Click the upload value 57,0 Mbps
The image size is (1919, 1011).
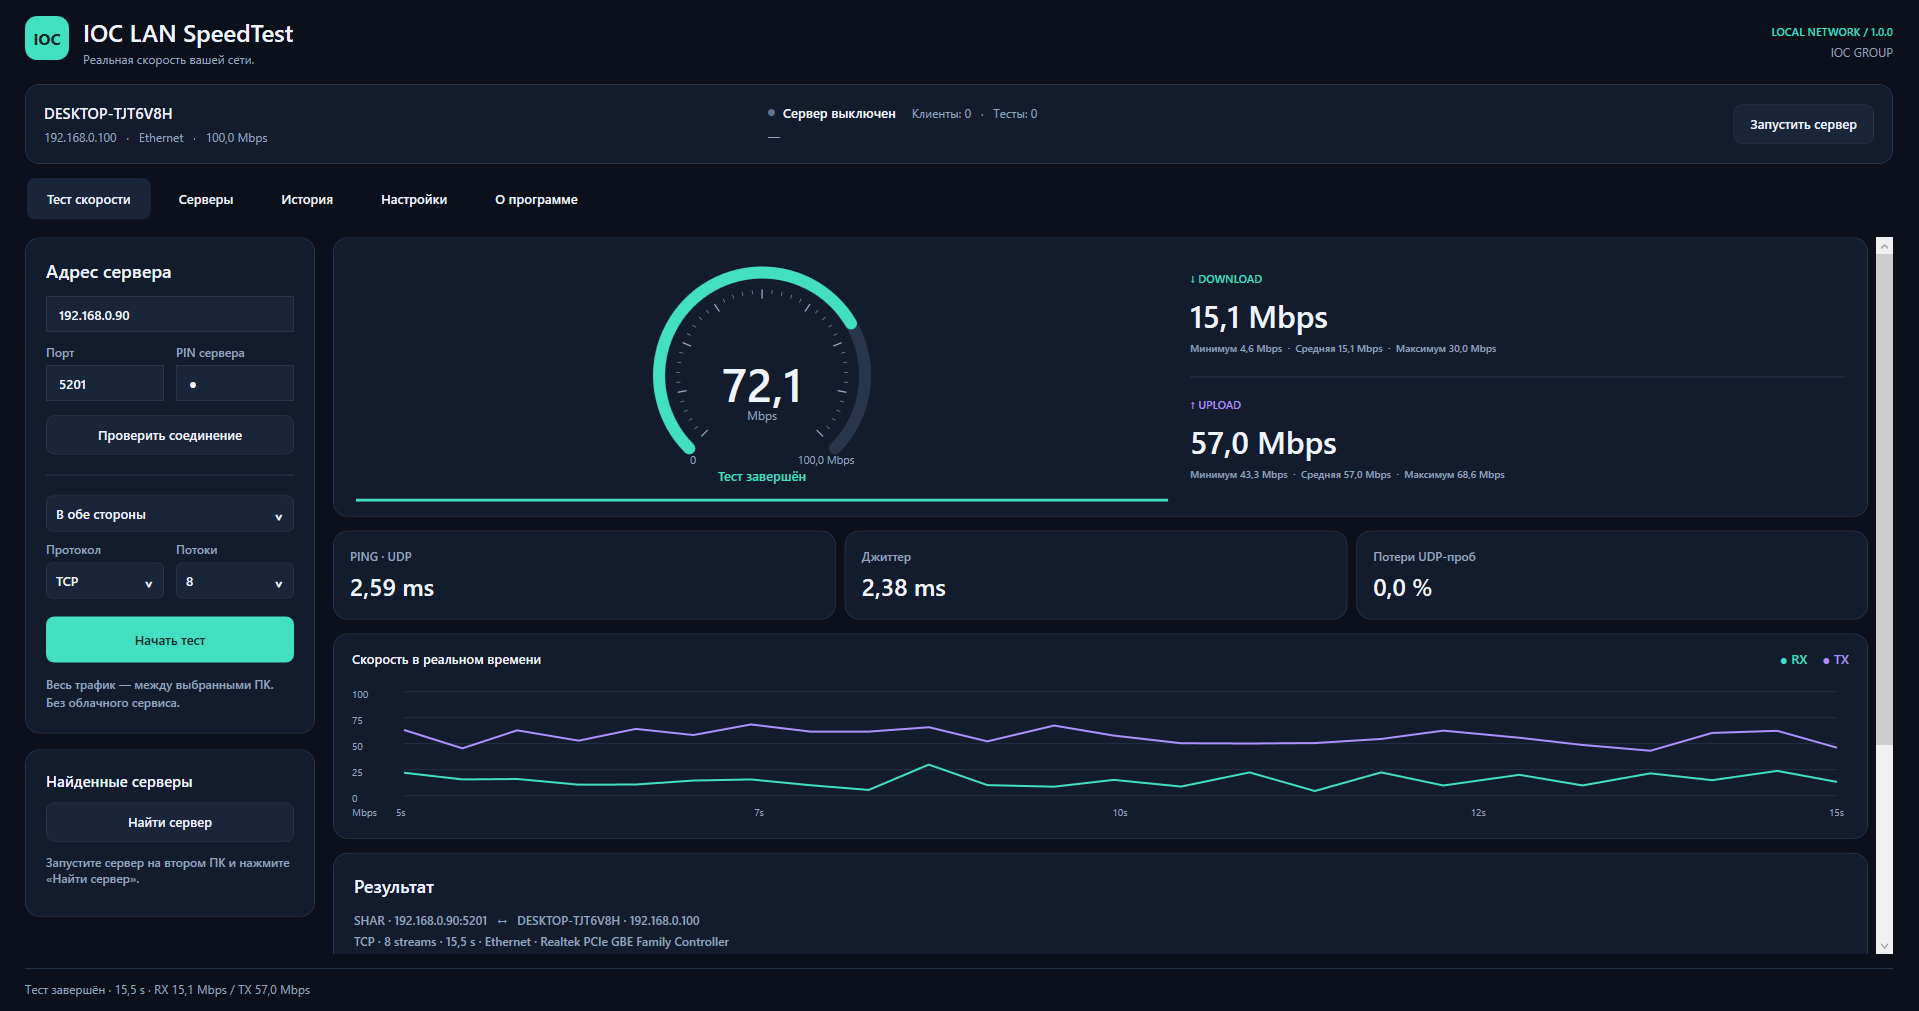(1263, 444)
